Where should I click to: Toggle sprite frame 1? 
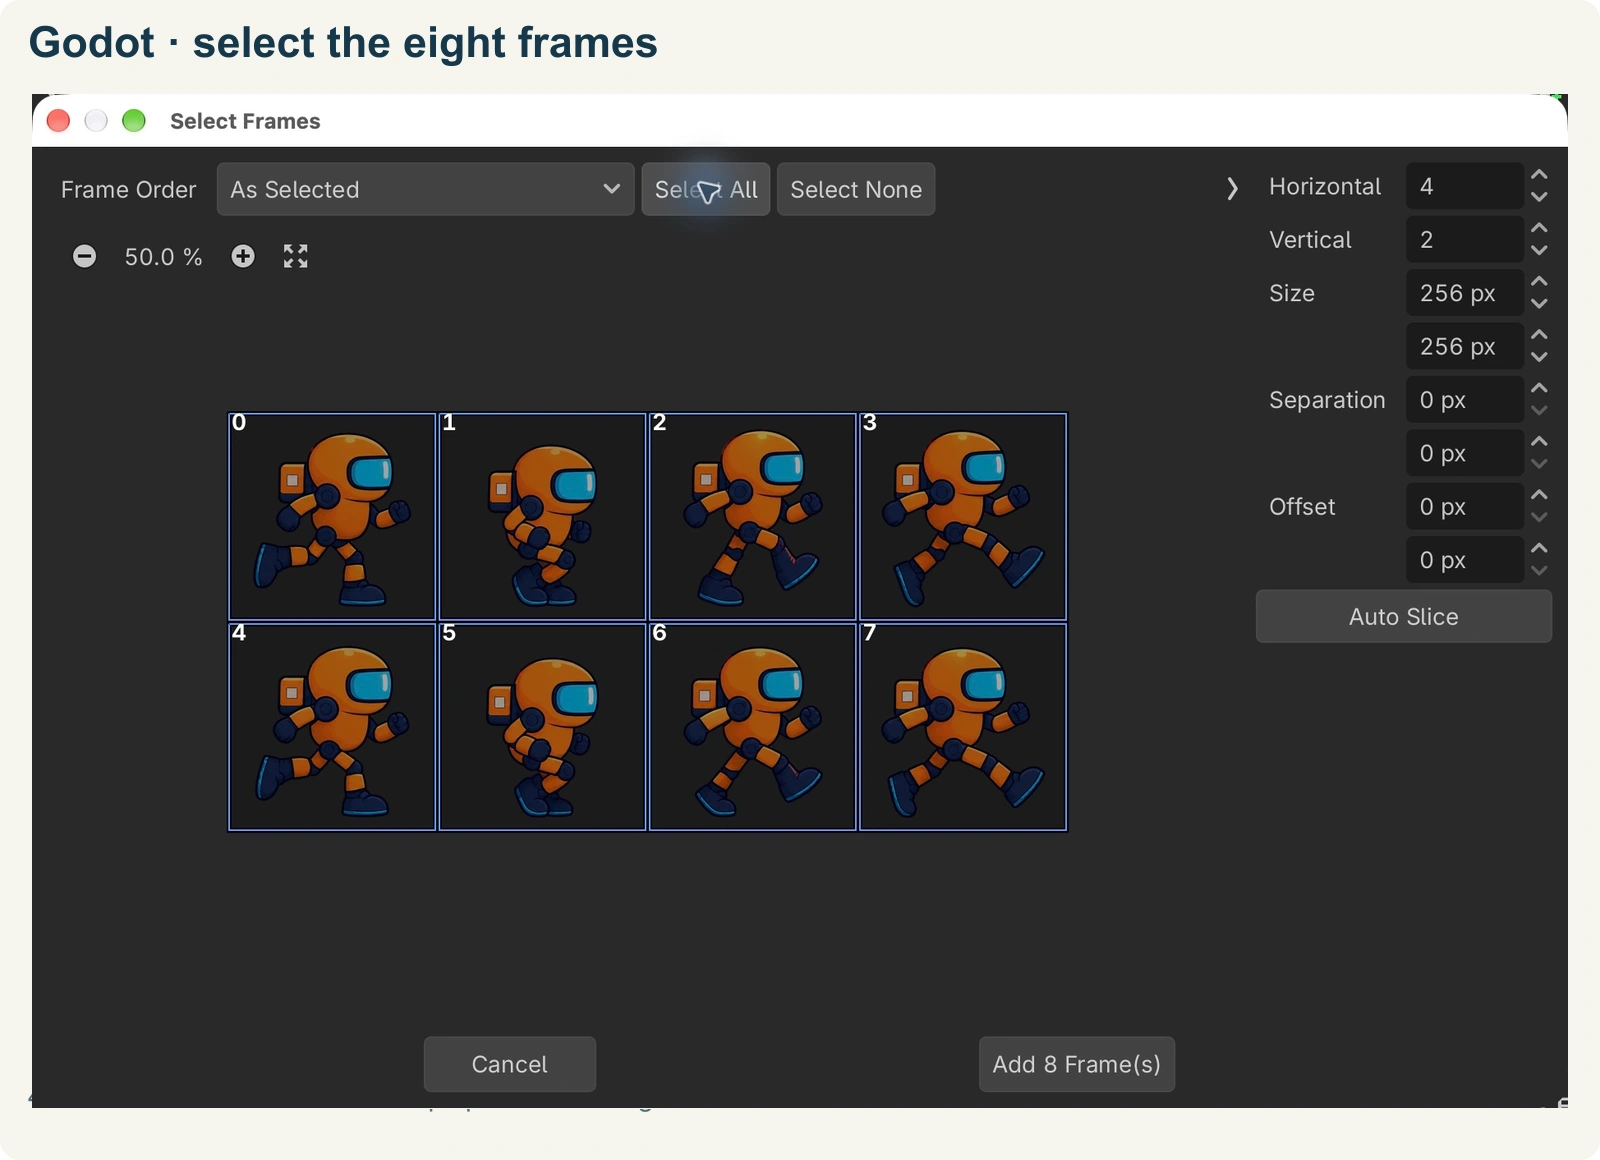click(542, 517)
